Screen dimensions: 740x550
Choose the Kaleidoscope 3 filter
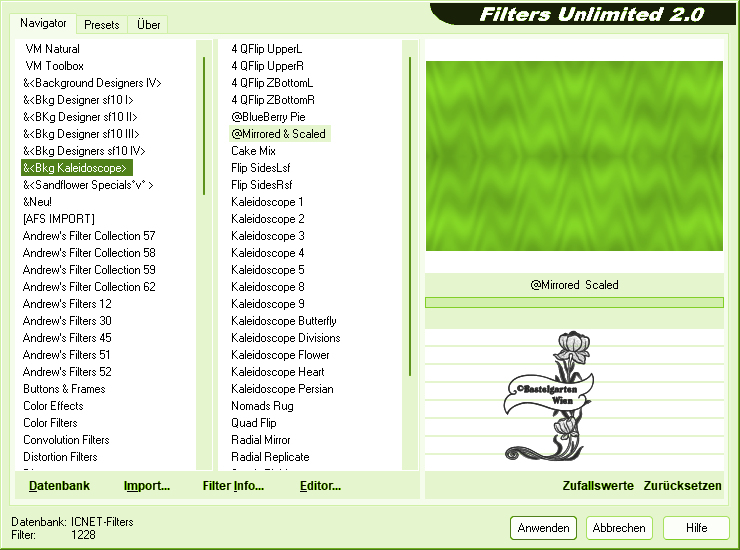pos(268,236)
